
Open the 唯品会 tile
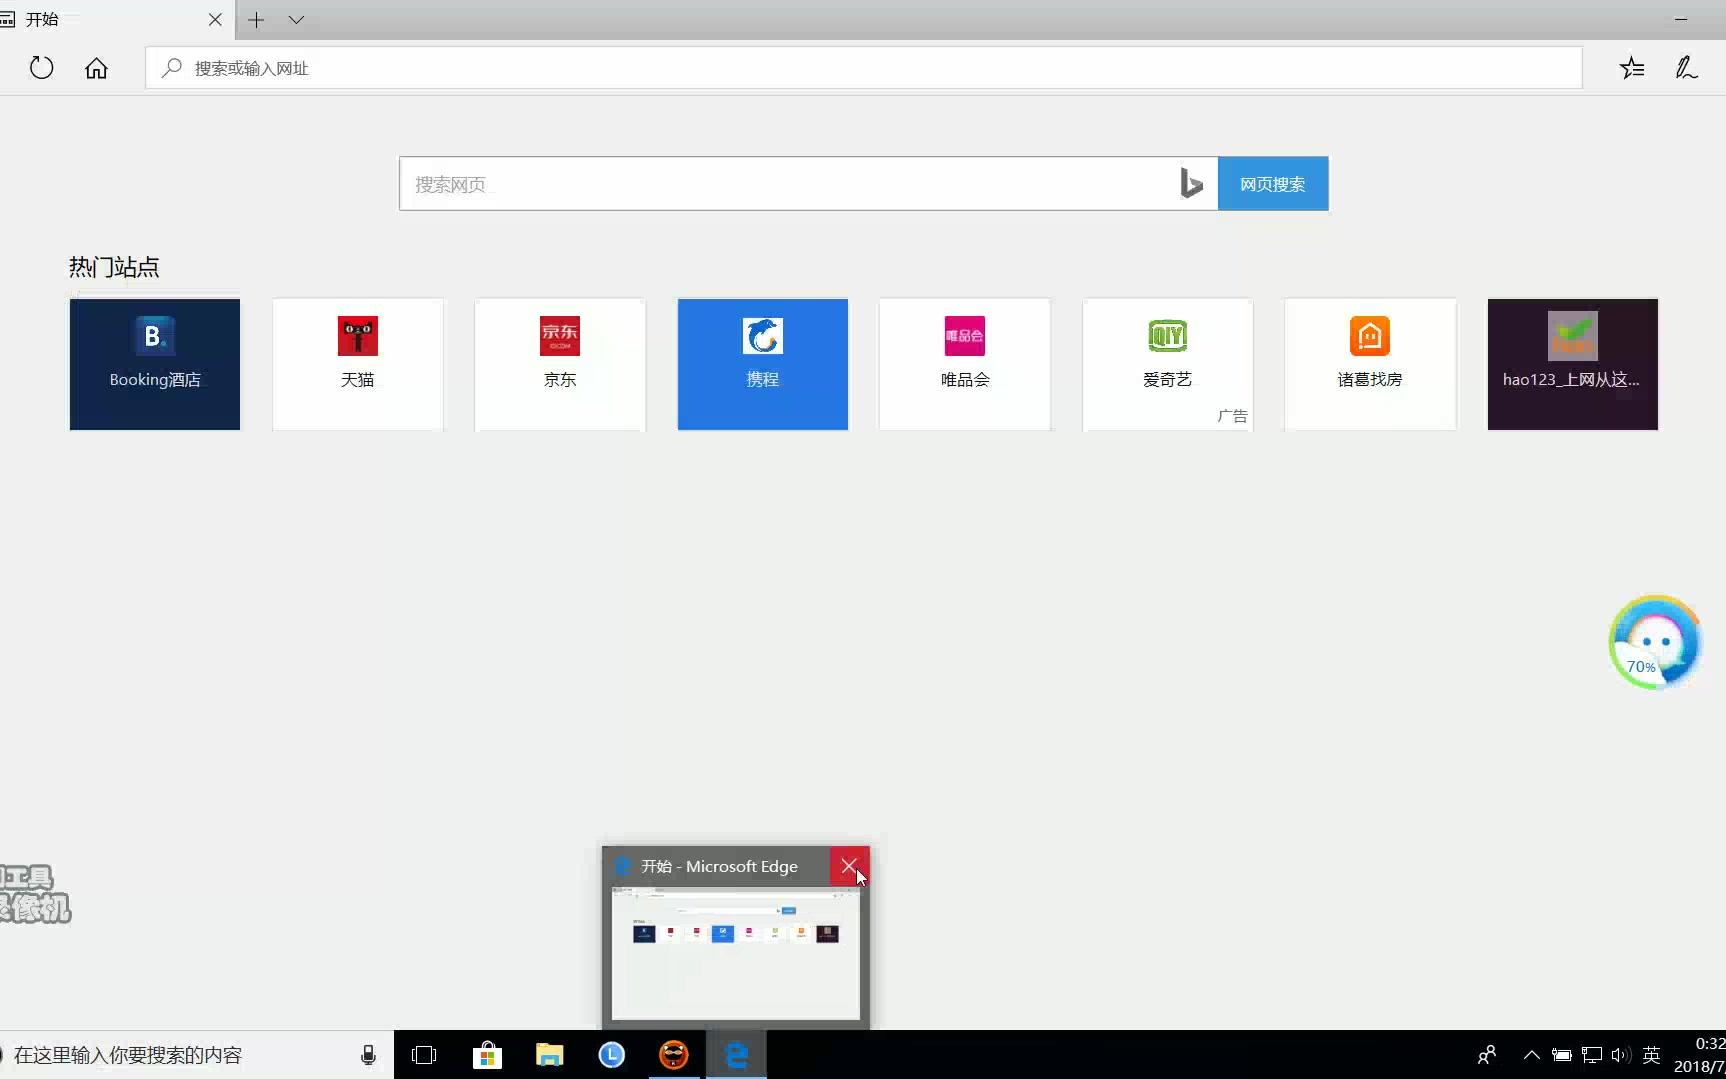(965, 364)
